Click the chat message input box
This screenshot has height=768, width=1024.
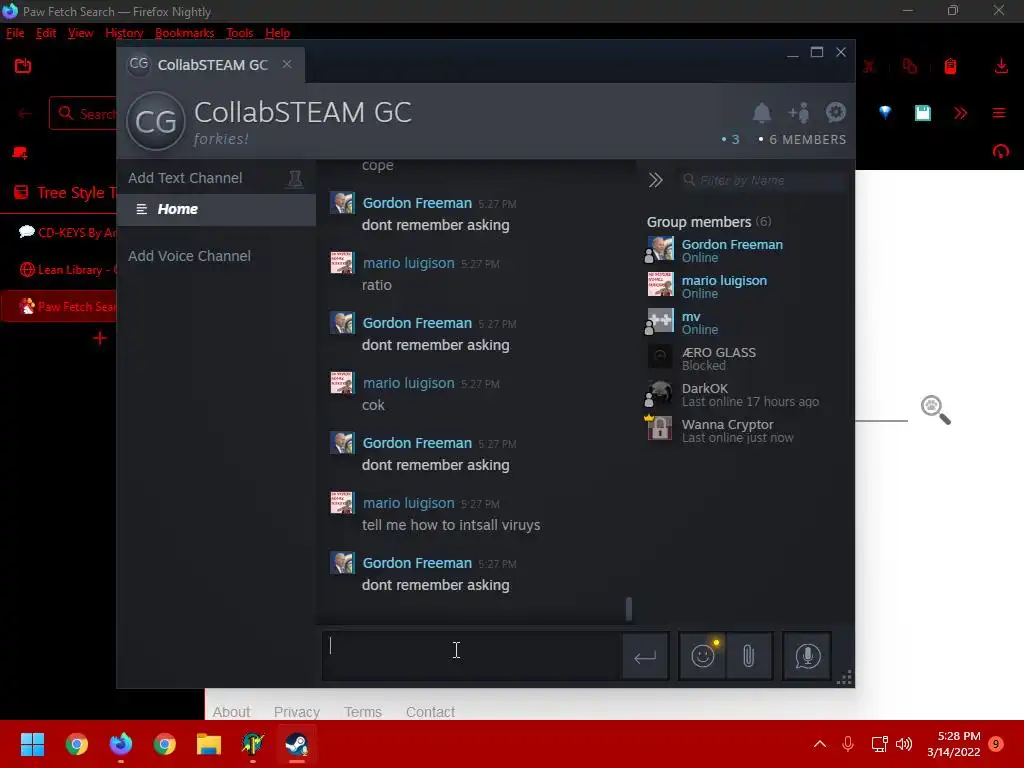pyautogui.click(x=471, y=656)
